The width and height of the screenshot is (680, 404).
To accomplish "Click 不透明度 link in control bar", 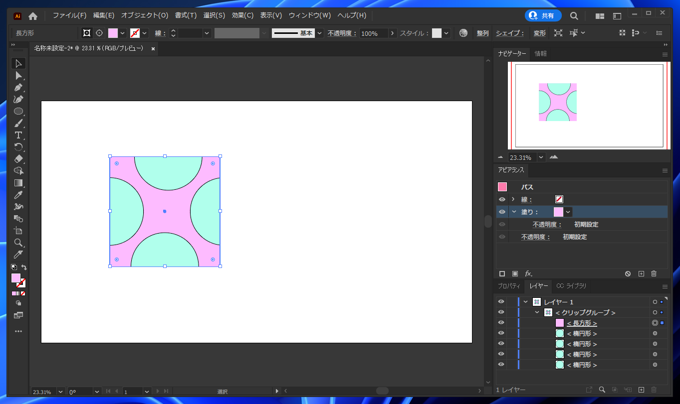I will (341, 33).
